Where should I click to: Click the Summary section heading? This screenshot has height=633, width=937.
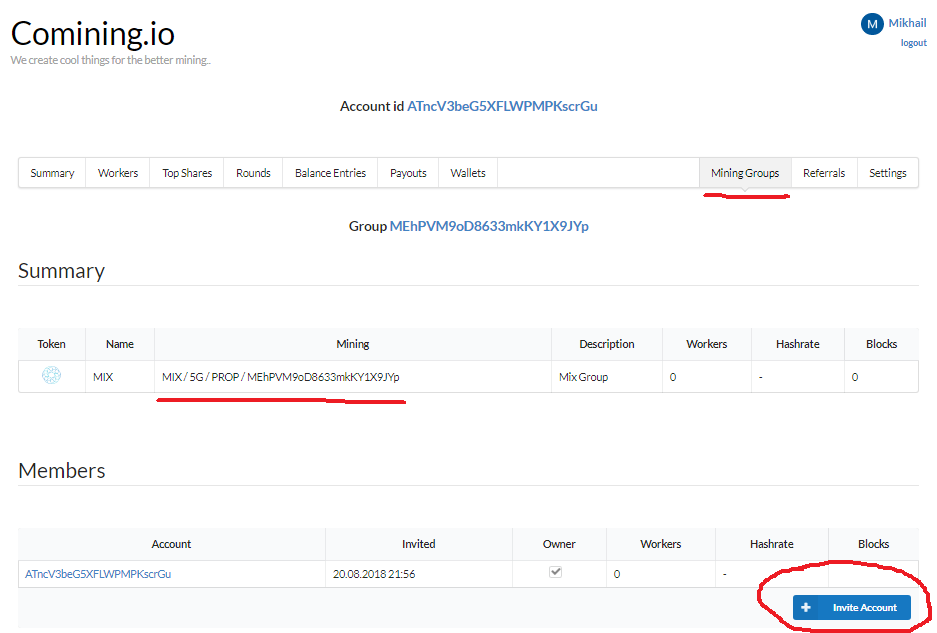[62, 271]
